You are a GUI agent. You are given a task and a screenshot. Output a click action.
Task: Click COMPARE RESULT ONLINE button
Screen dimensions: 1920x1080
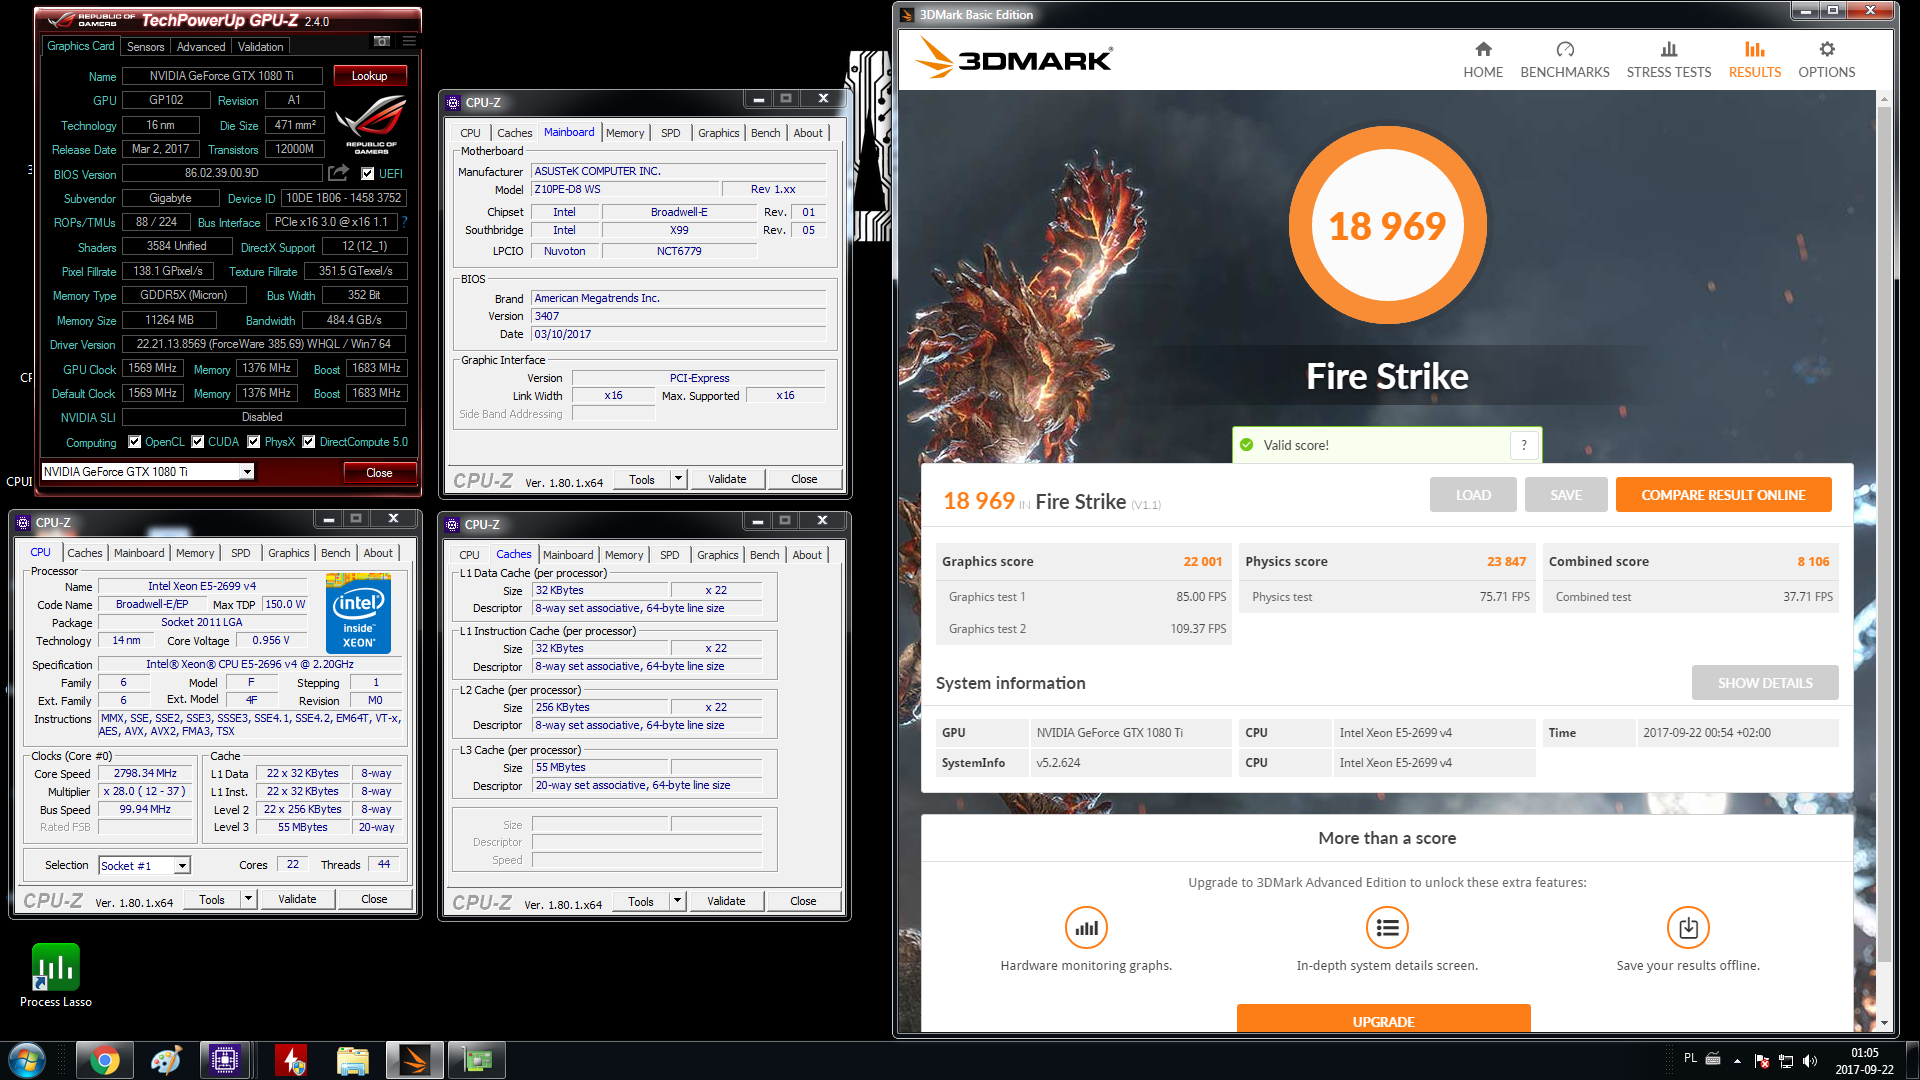1723,495
